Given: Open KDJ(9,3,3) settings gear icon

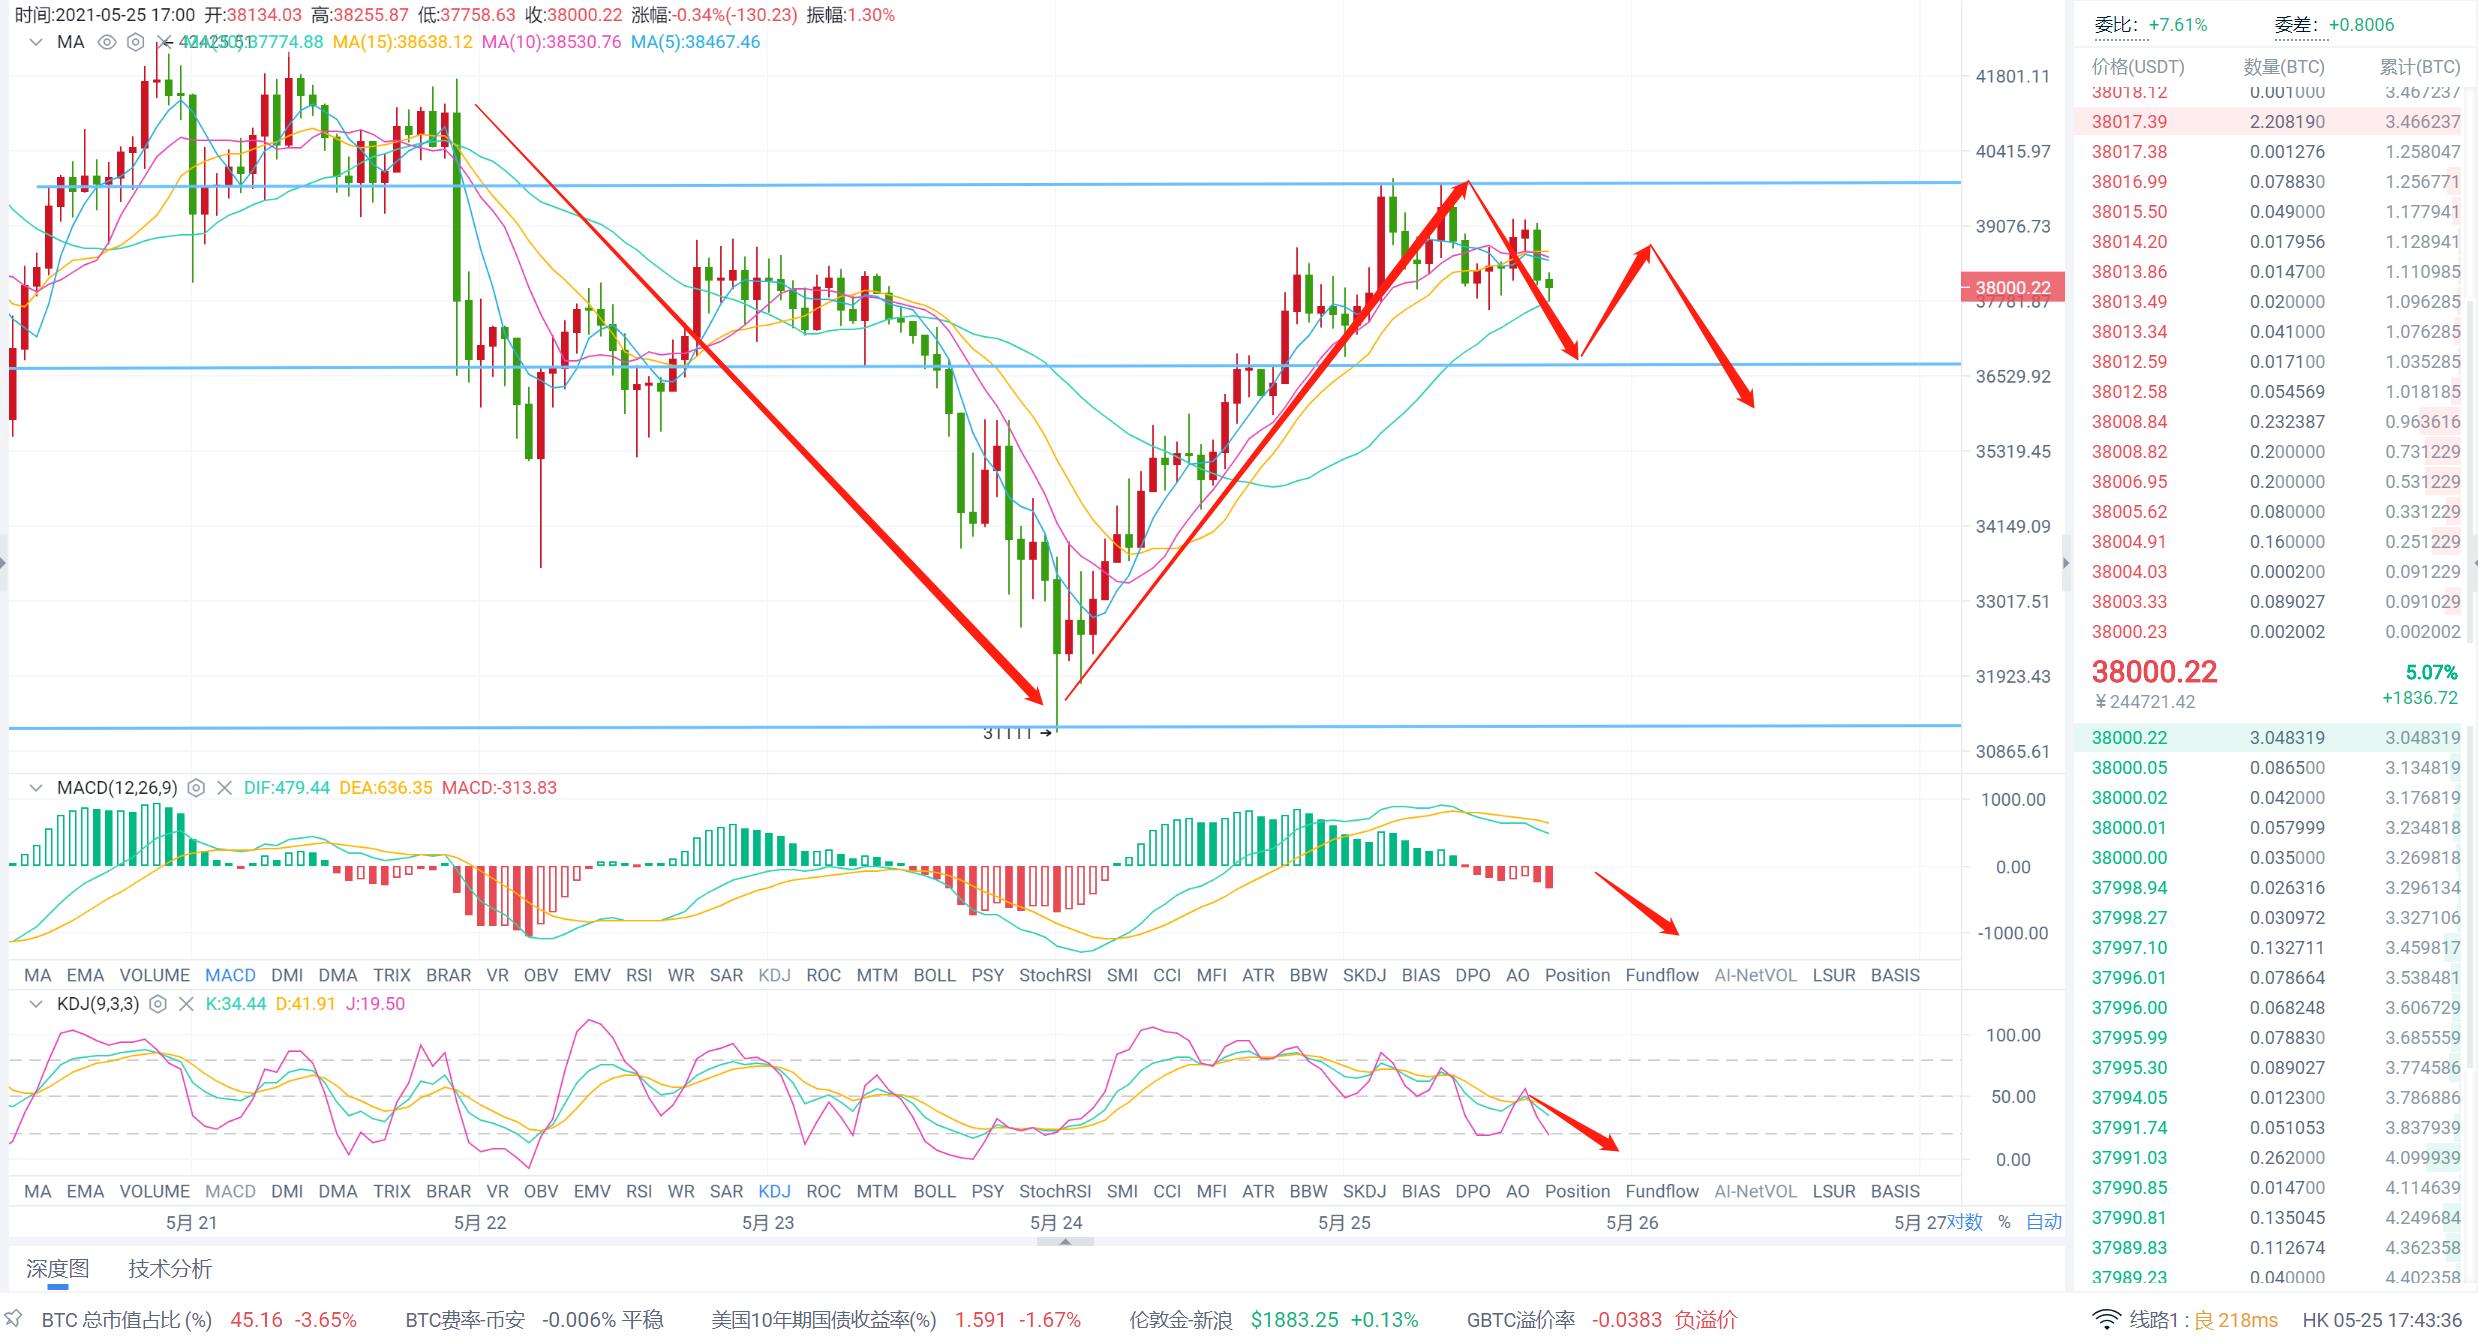Looking at the screenshot, I should coord(157,1004).
